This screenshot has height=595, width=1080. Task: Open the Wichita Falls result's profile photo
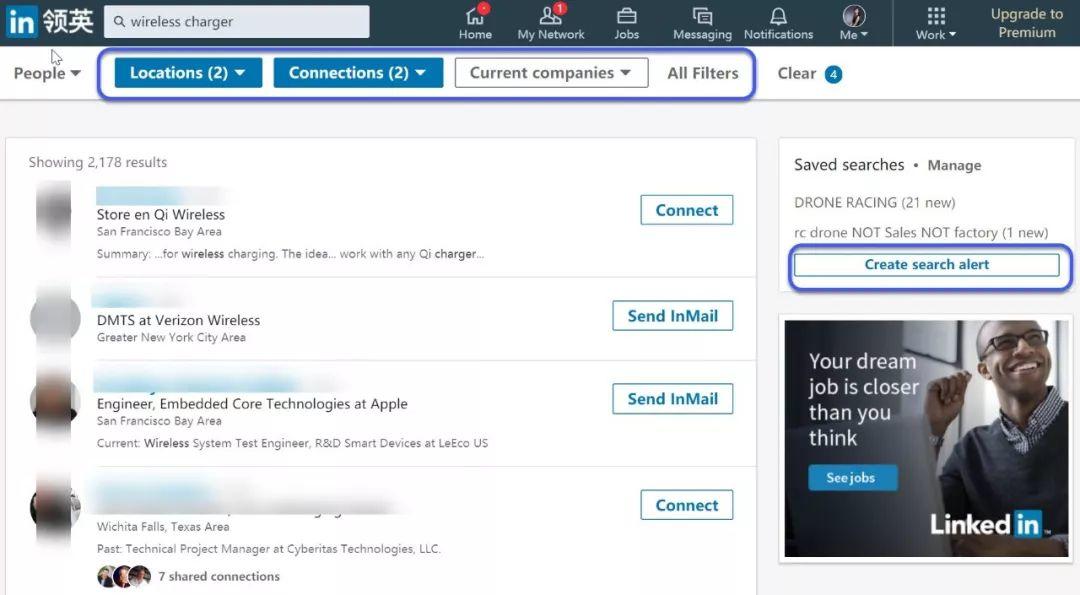pyautogui.click(x=55, y=507)
